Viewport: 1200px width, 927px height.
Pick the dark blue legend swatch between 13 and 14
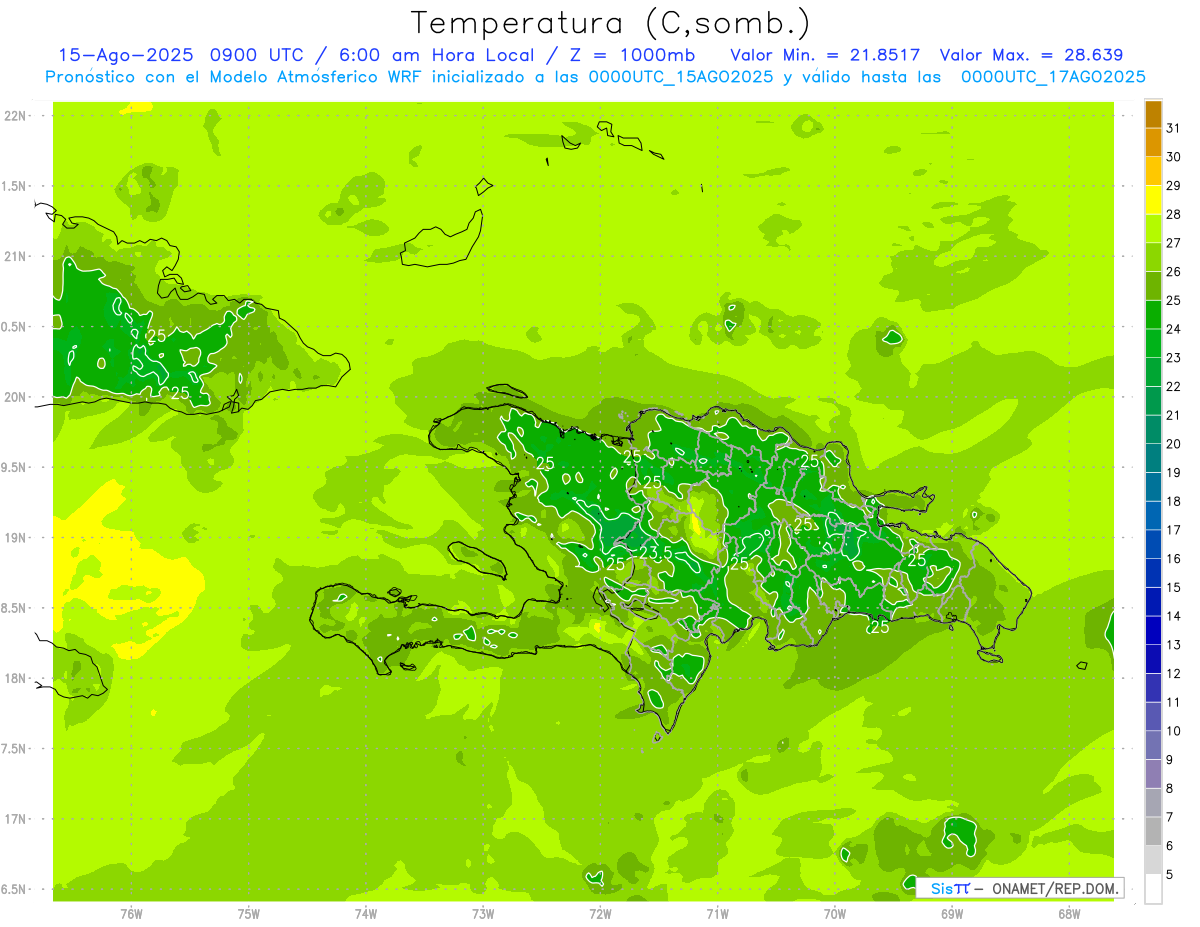[1153, 630]
